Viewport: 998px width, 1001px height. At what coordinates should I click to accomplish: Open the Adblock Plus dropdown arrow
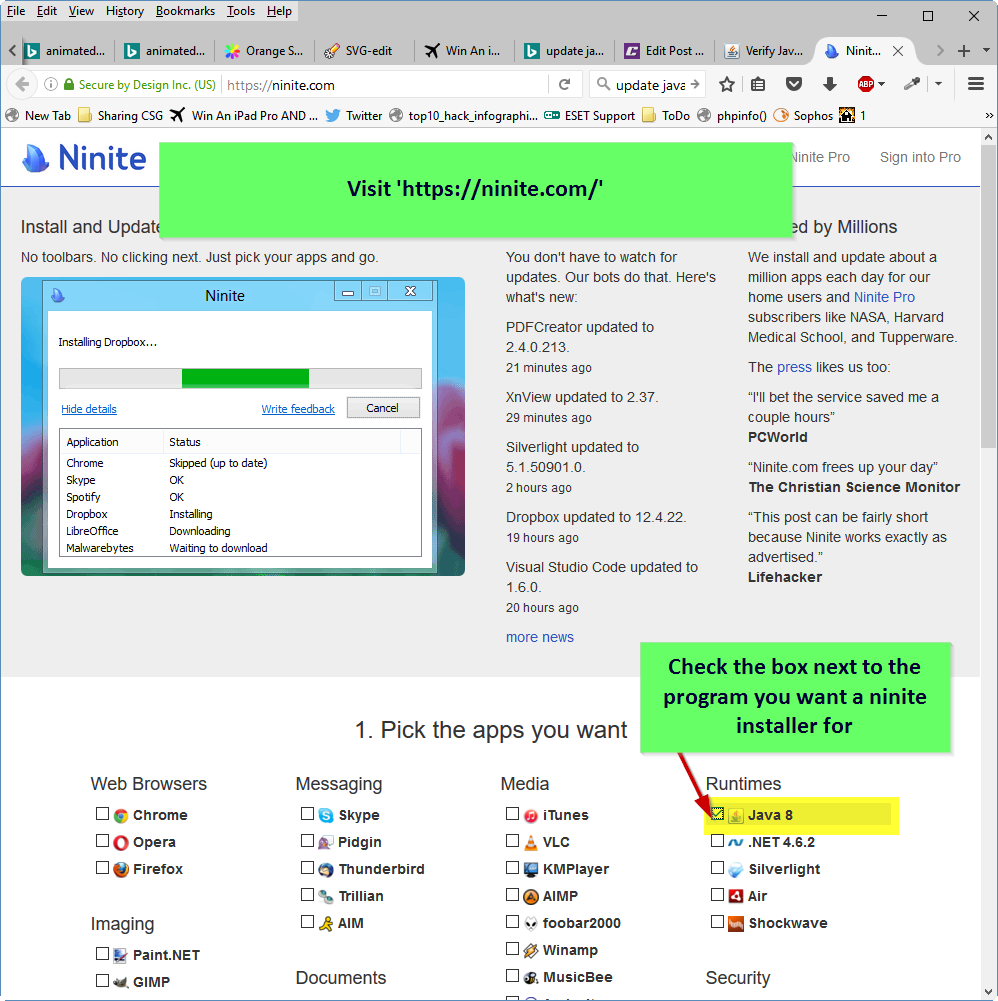(x=882, y=84)
